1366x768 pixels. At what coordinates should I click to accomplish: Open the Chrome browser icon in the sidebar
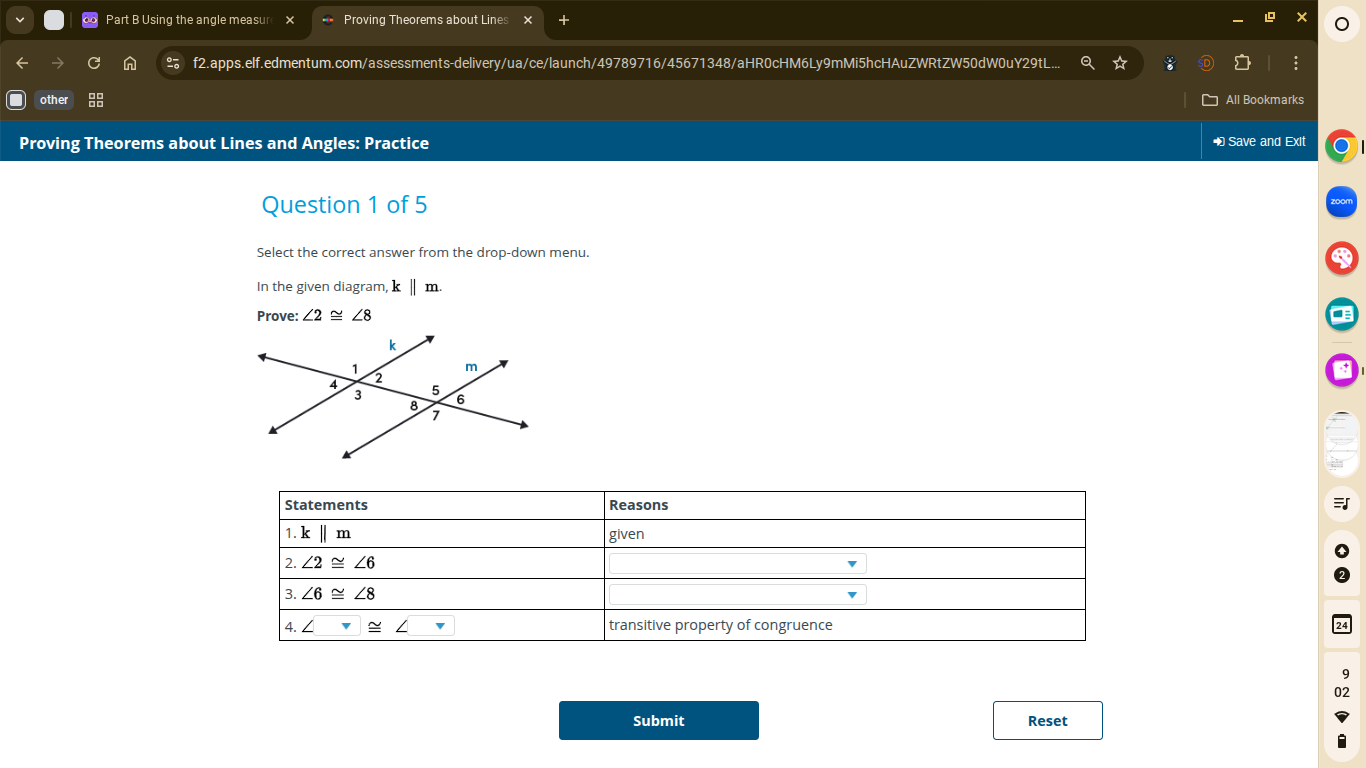click(1341, 146)
